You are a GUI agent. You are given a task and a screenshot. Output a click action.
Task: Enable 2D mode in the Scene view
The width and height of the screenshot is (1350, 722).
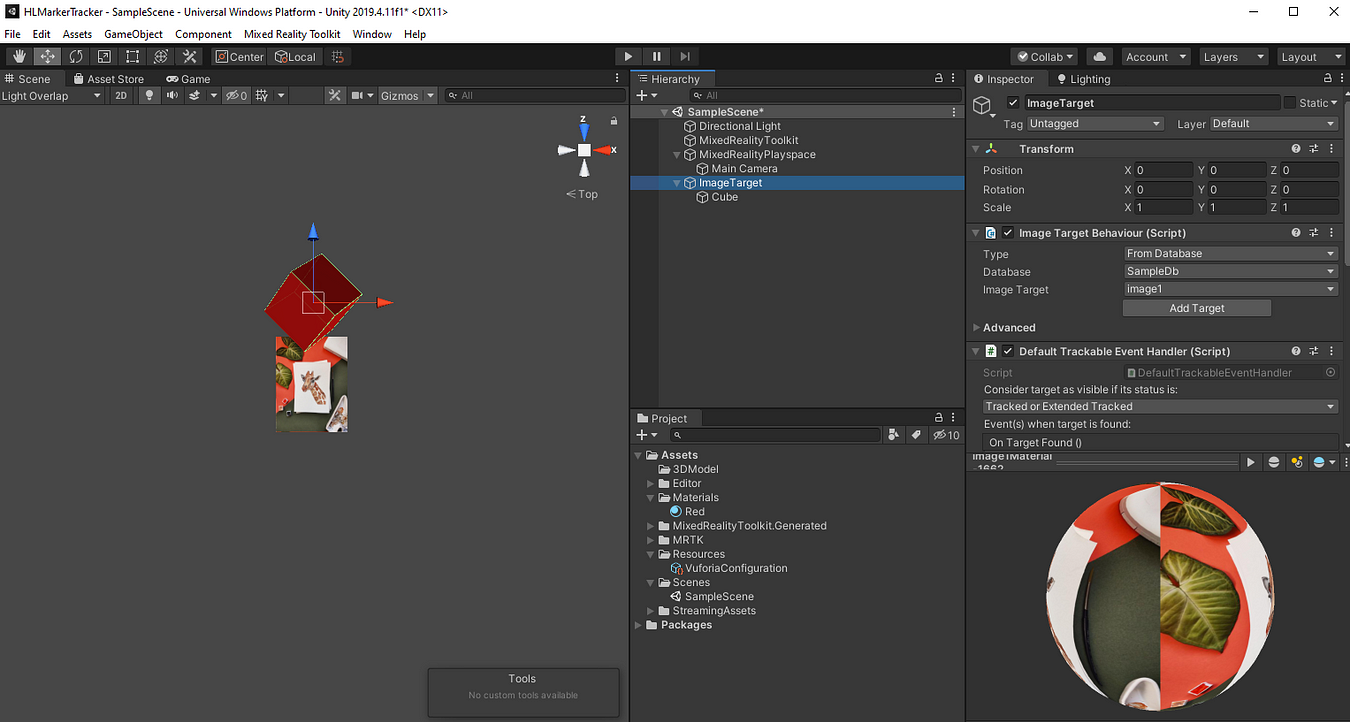(120, 95)
